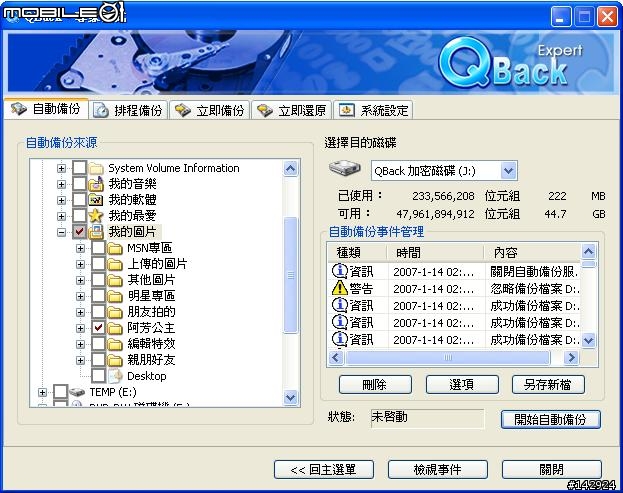Click the 狀態 field showing 未啟動
Image resolution: width=623 pixels, height=493 pixels.
tap(427, 418)
